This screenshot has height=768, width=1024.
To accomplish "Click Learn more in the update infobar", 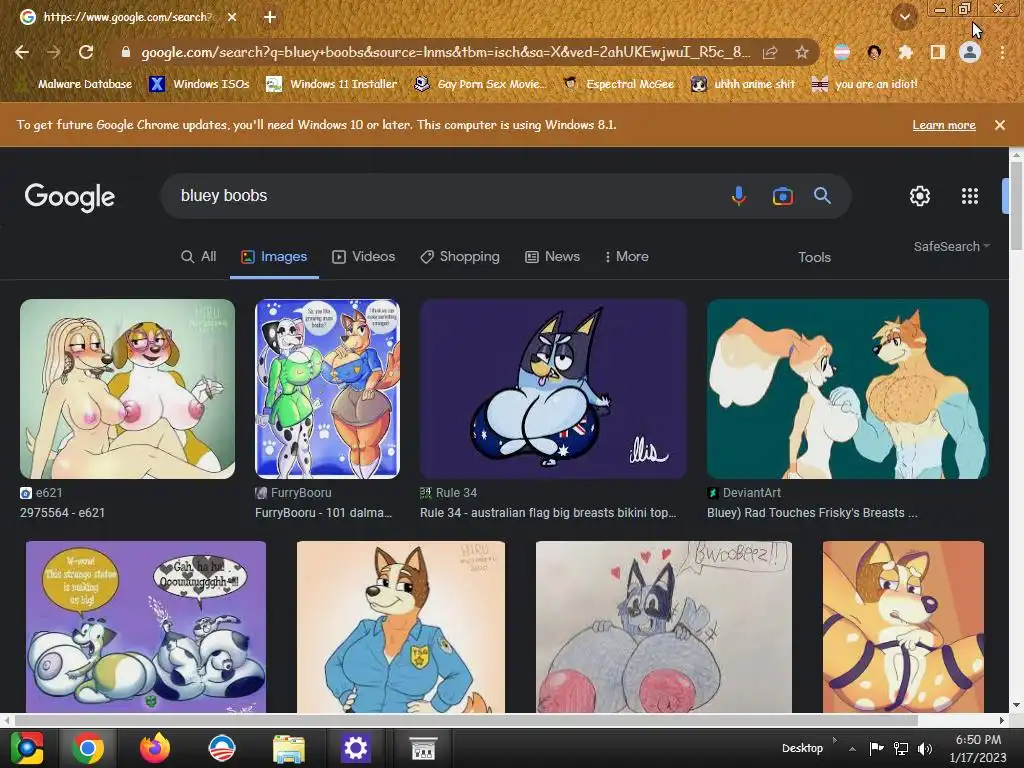I will (x=944, y=125).
